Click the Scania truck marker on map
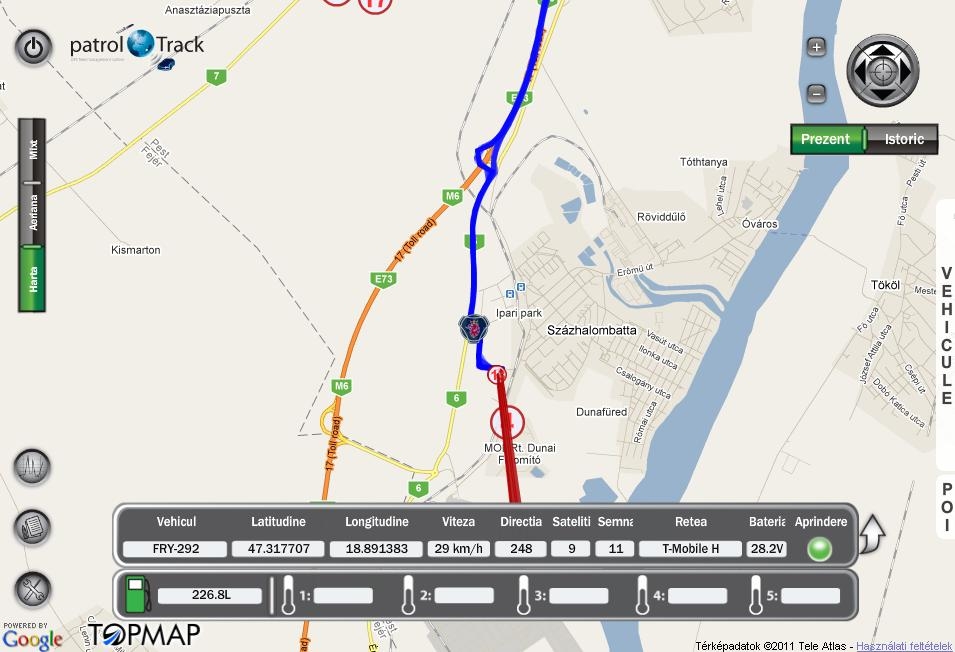 473,328
